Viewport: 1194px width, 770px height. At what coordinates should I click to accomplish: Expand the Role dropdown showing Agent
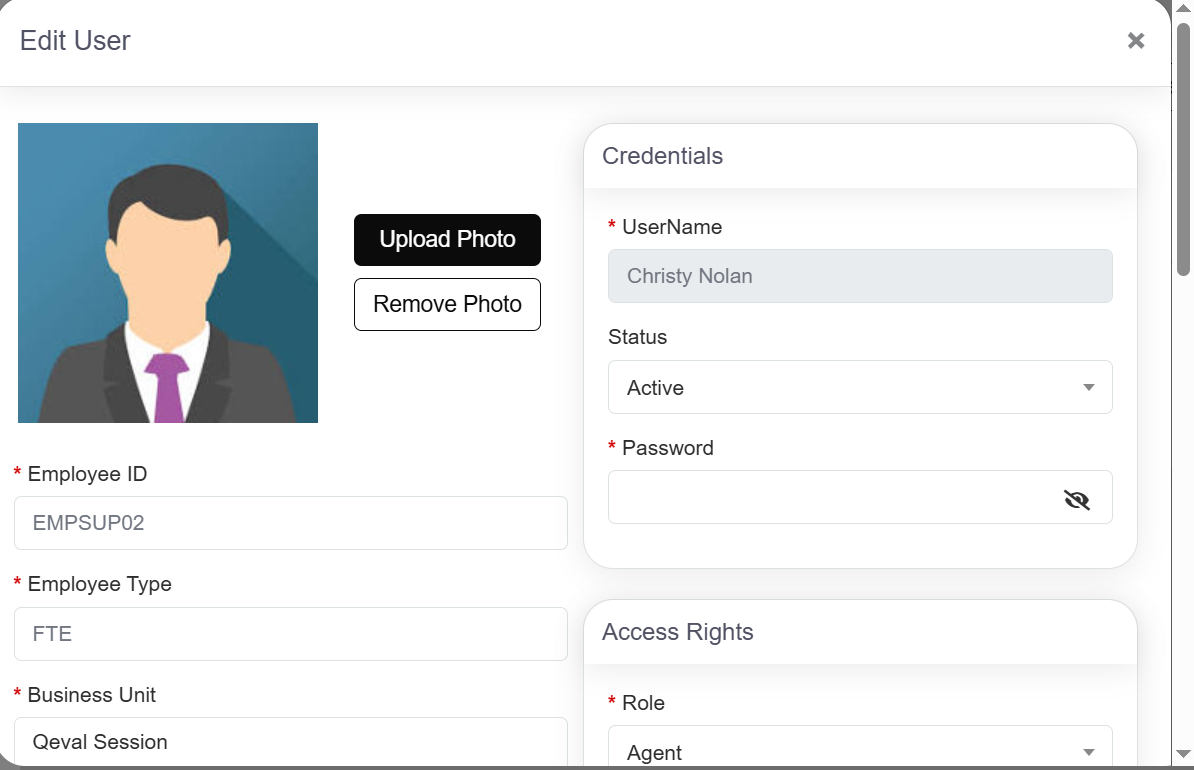click(x=860, y=746)
